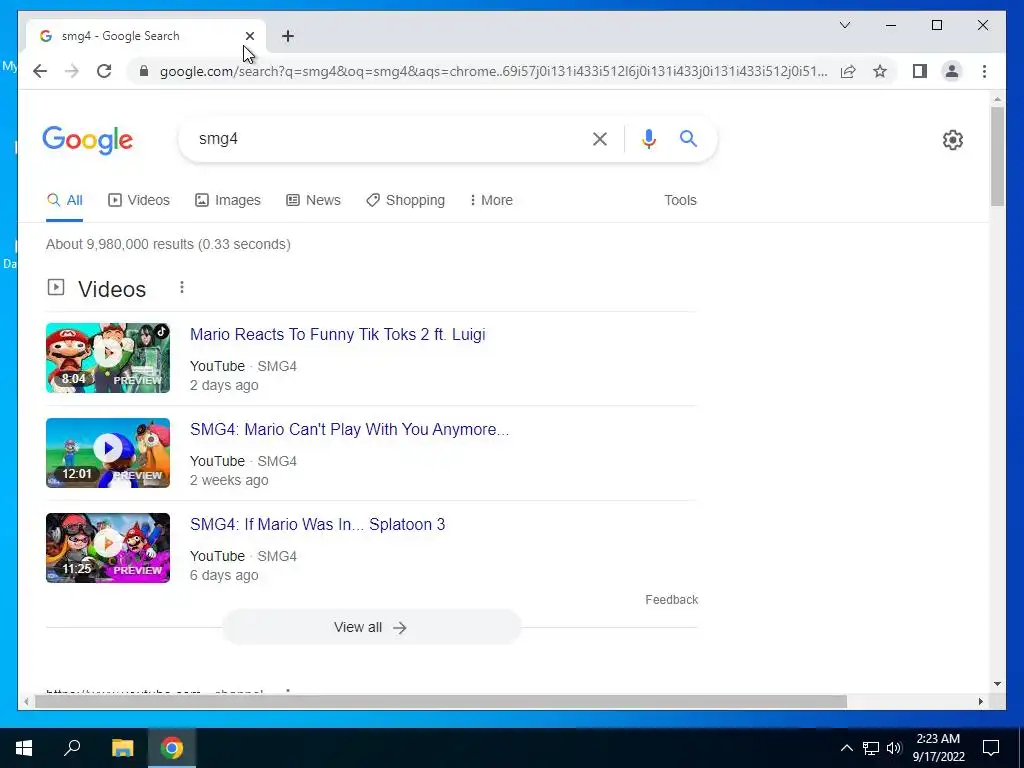Open the notification center icon

point(991,748)
